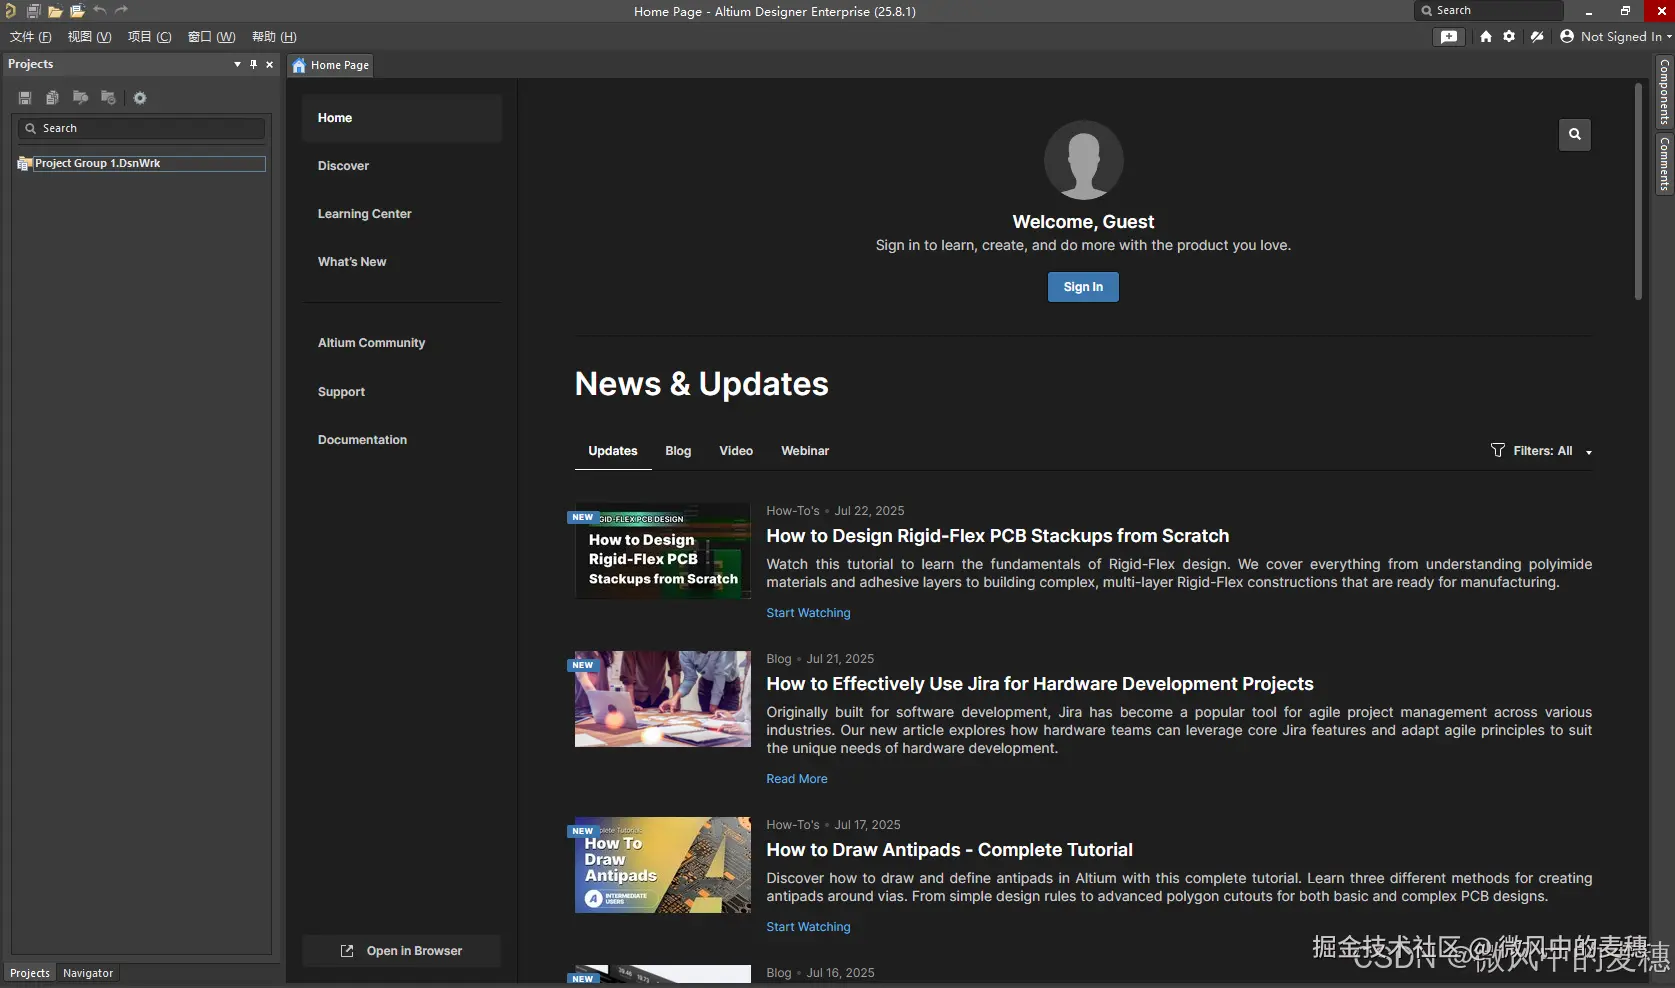
Task: Open the 帮助 (H) menu
Action: pyautogui.click(x=275, y=37)
